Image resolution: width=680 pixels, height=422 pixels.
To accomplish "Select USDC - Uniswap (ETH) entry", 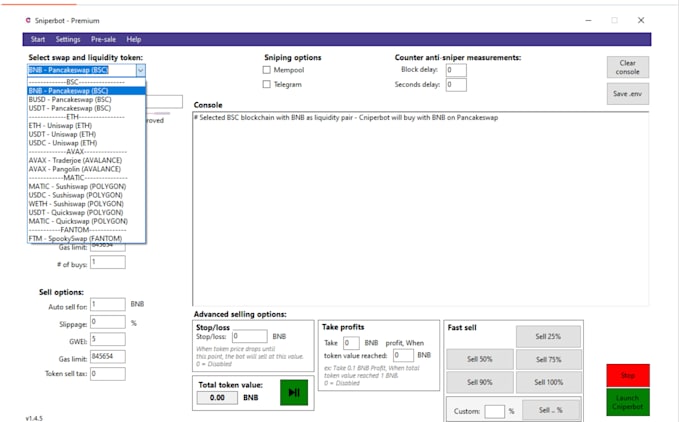I will (x=86, y=143).
